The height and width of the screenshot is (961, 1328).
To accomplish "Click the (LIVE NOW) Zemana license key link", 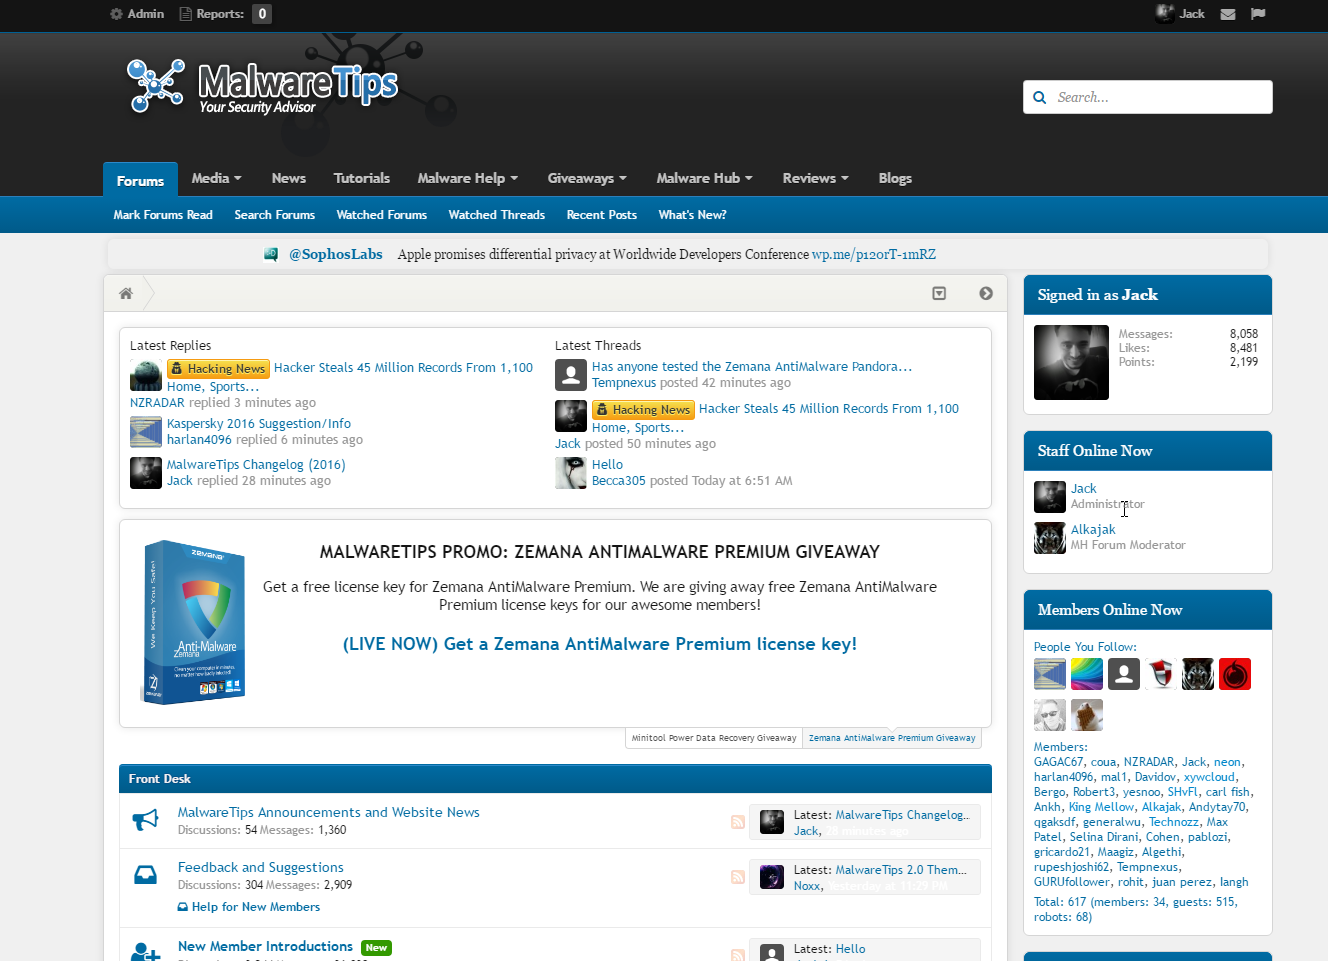I will pyautogui.click(x=600, y=644).
